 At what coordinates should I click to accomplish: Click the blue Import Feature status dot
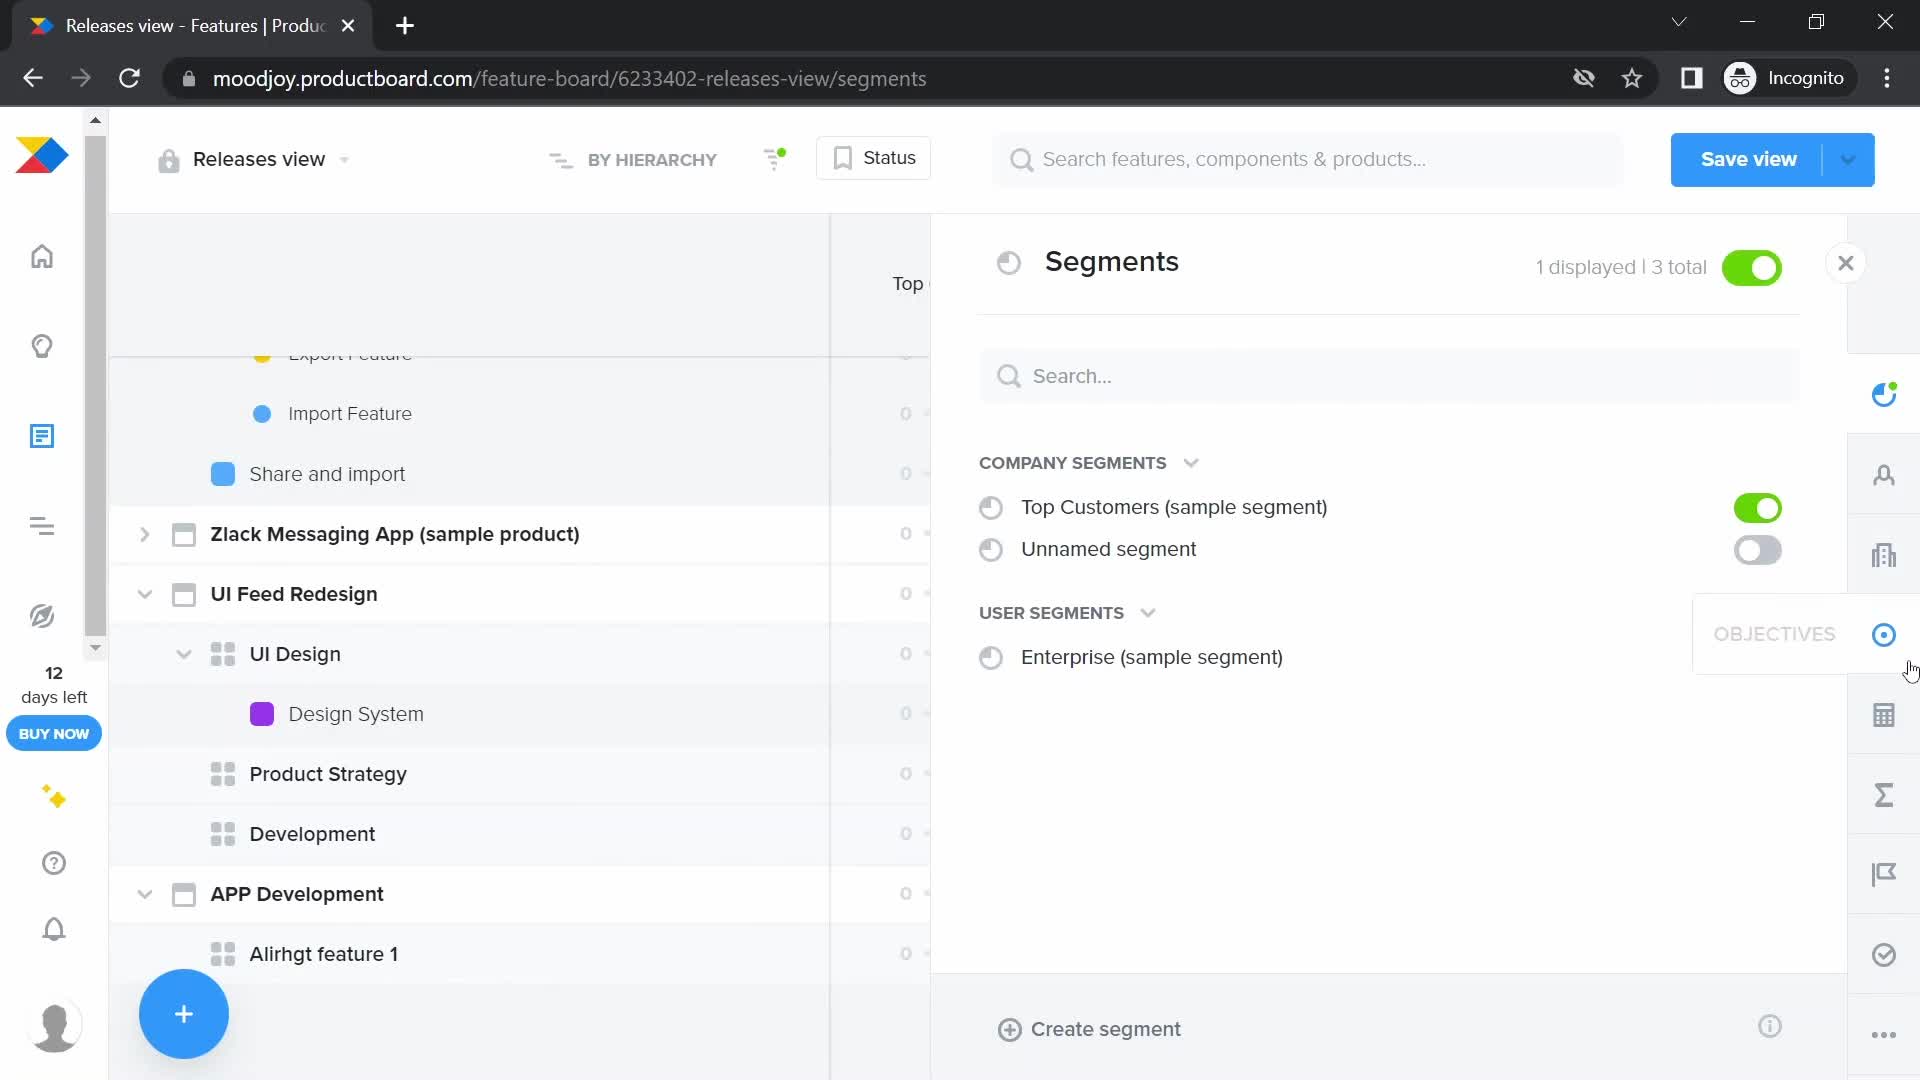[x=262, y=414]
